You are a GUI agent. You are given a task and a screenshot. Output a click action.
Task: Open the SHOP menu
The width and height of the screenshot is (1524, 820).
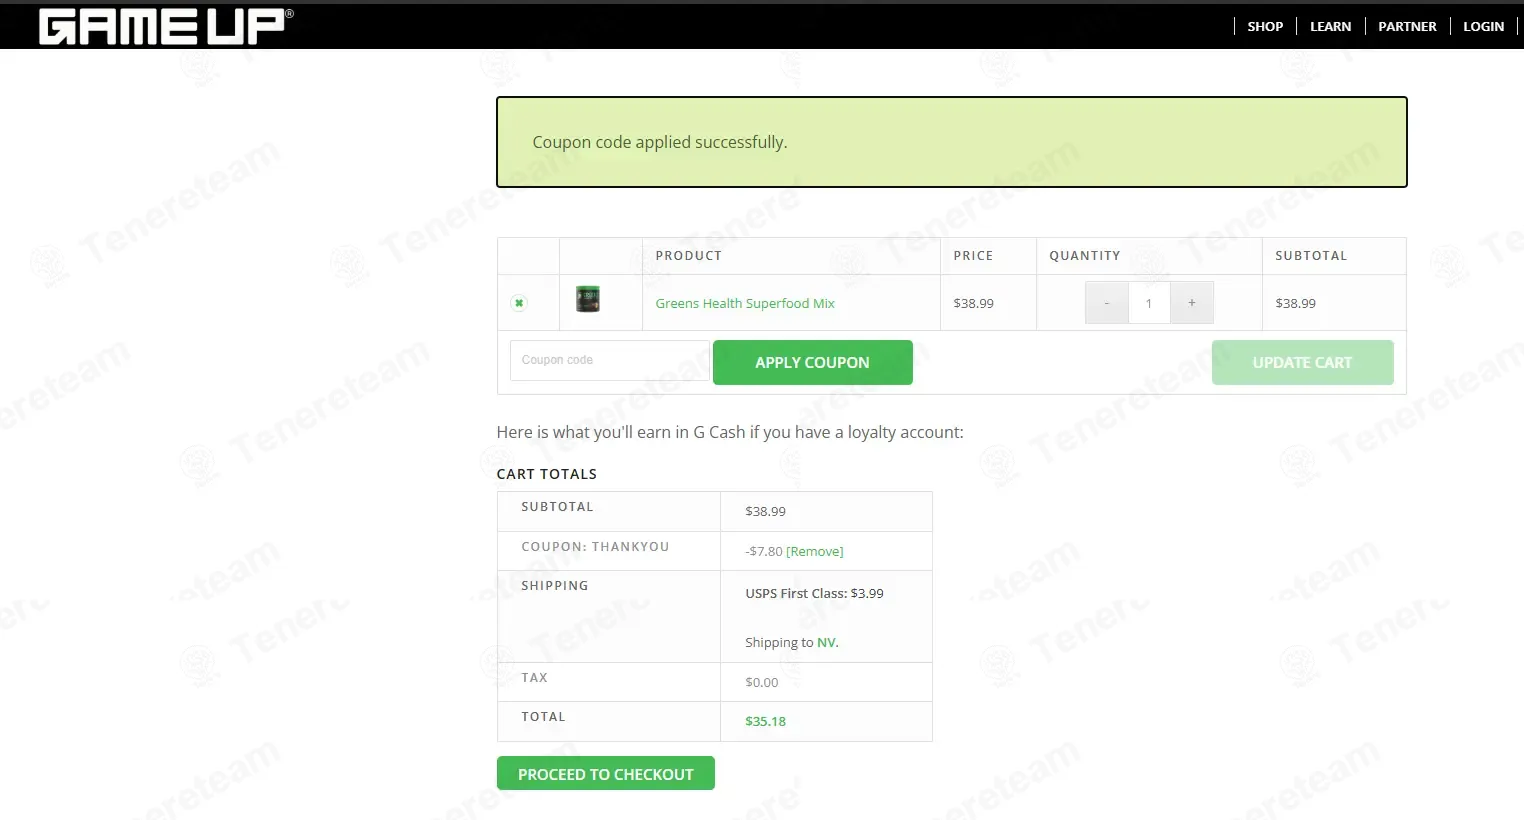tap(1265, 27)
